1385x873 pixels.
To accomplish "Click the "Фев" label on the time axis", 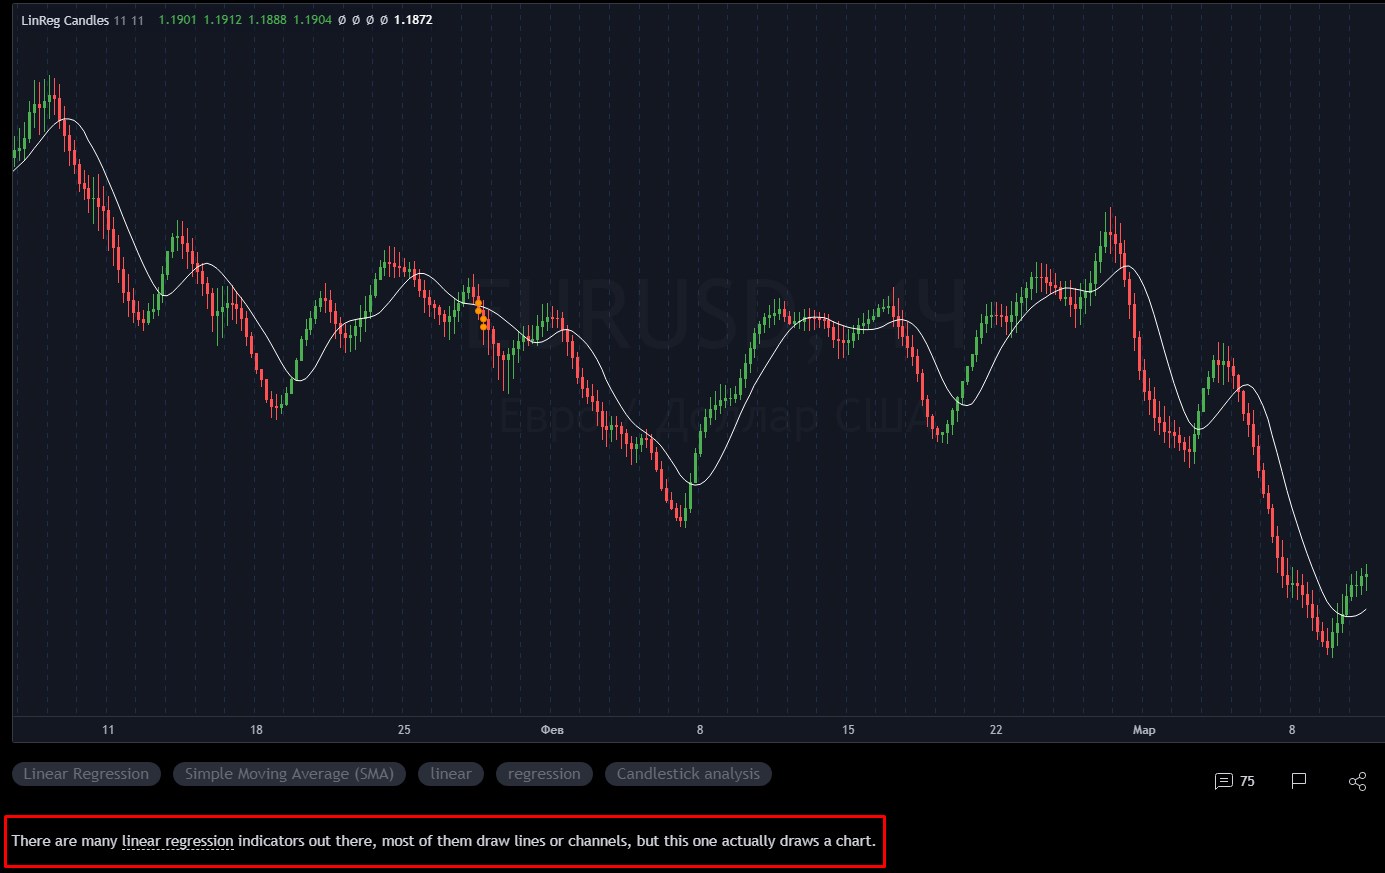I will click(552, 730).
